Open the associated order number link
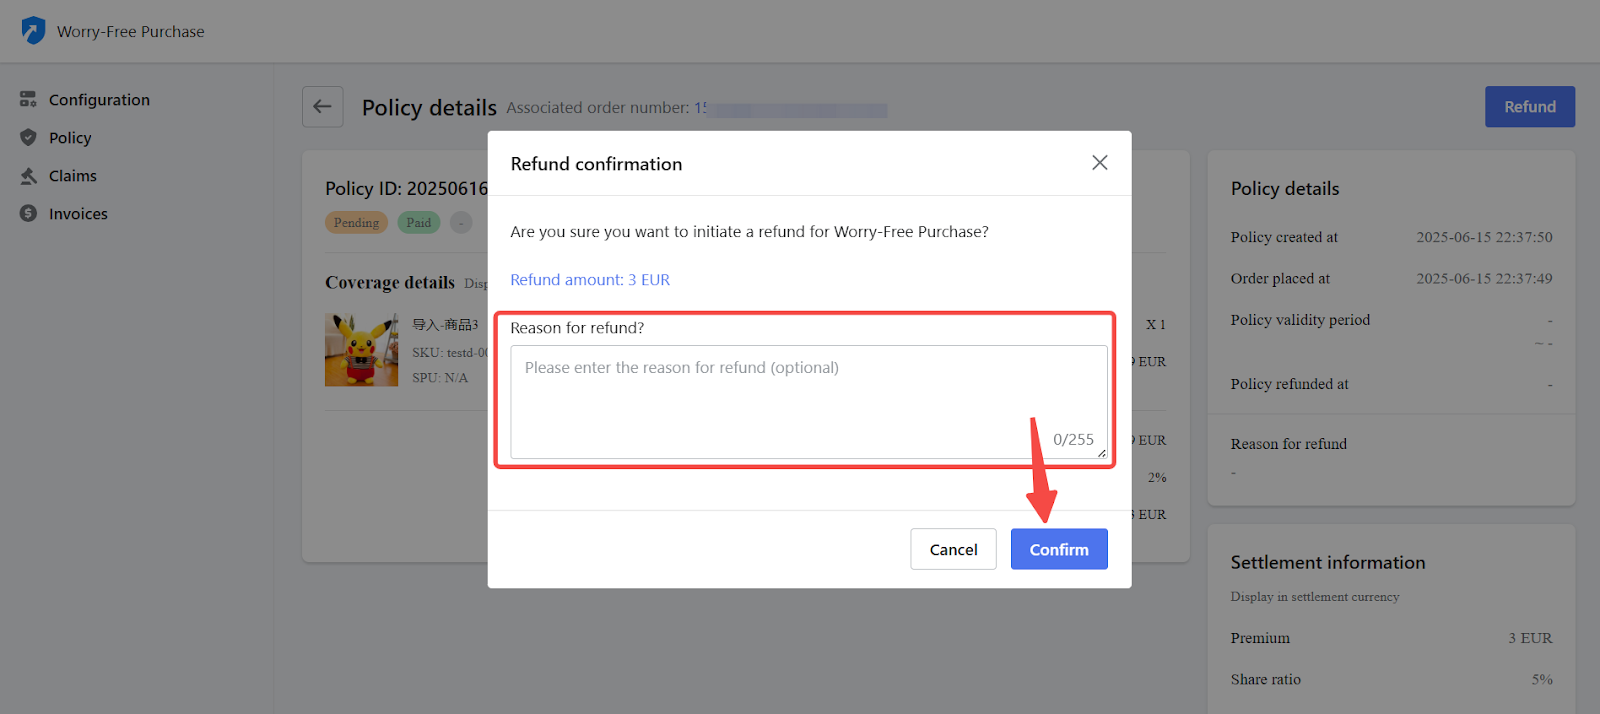 coord(790,108)
